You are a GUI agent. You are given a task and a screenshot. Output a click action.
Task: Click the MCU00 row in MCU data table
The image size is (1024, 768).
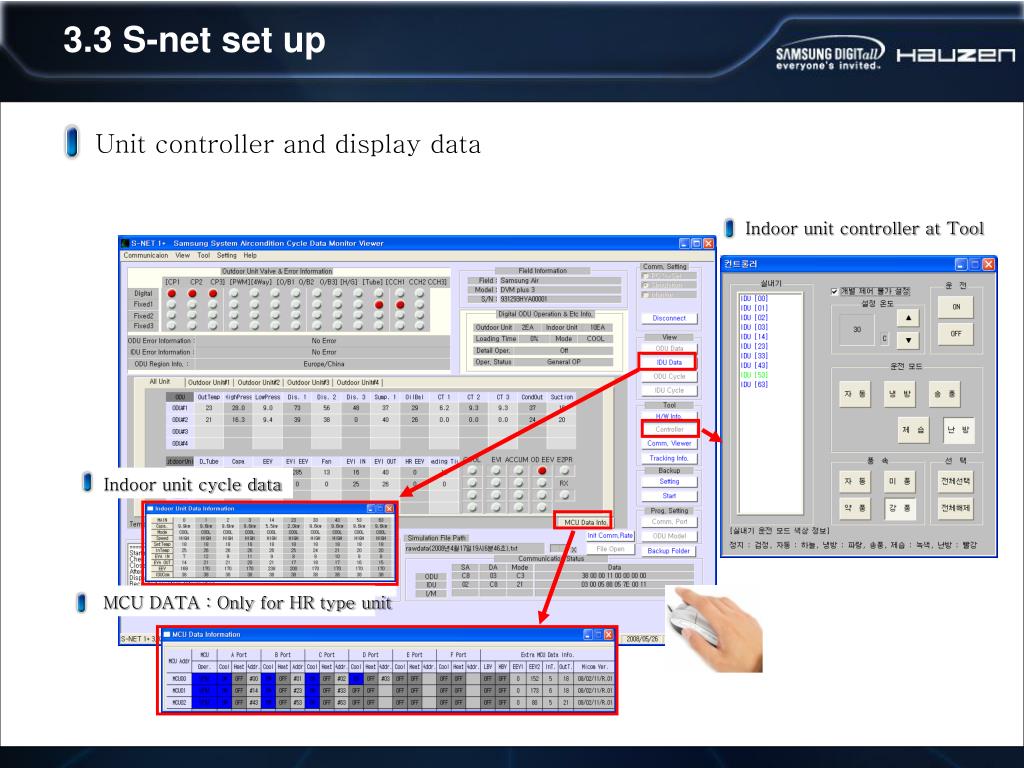391,679
